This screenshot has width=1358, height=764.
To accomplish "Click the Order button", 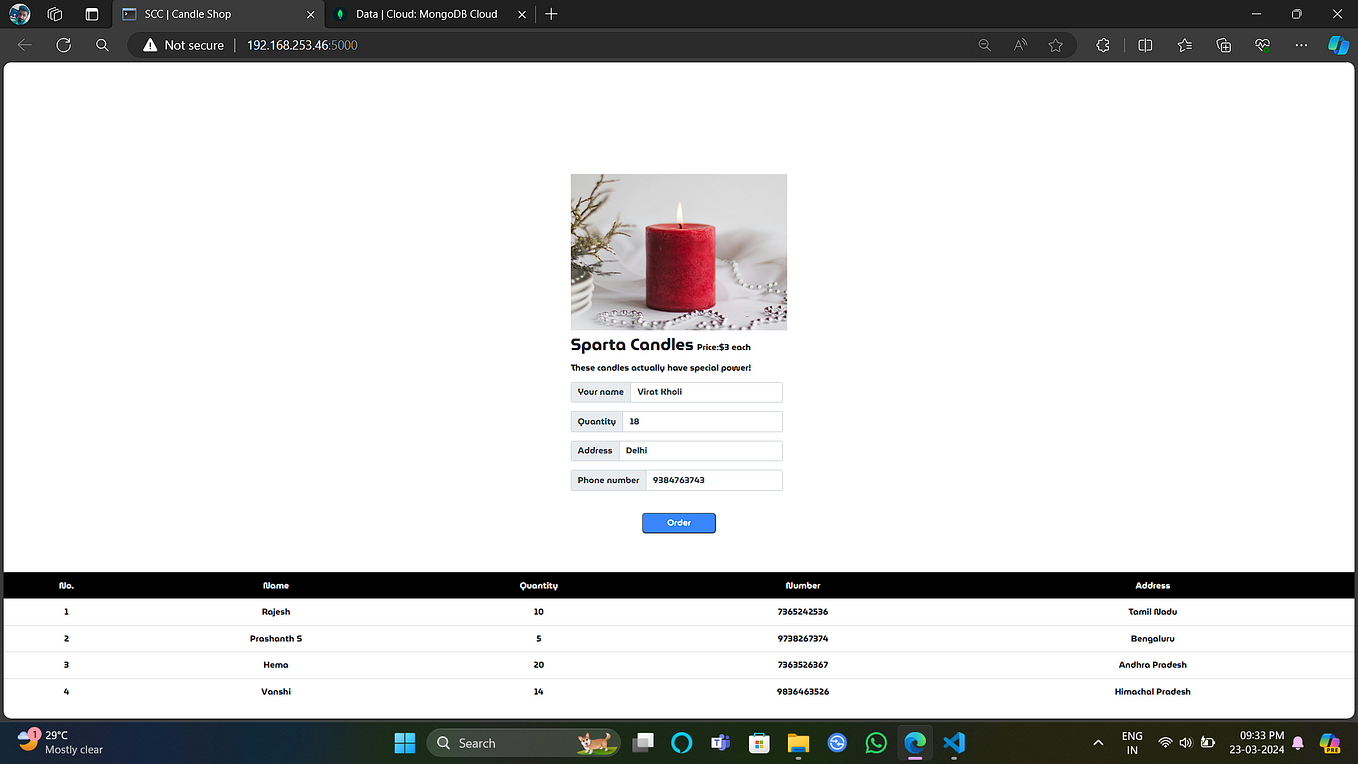I will pos(678,522).
